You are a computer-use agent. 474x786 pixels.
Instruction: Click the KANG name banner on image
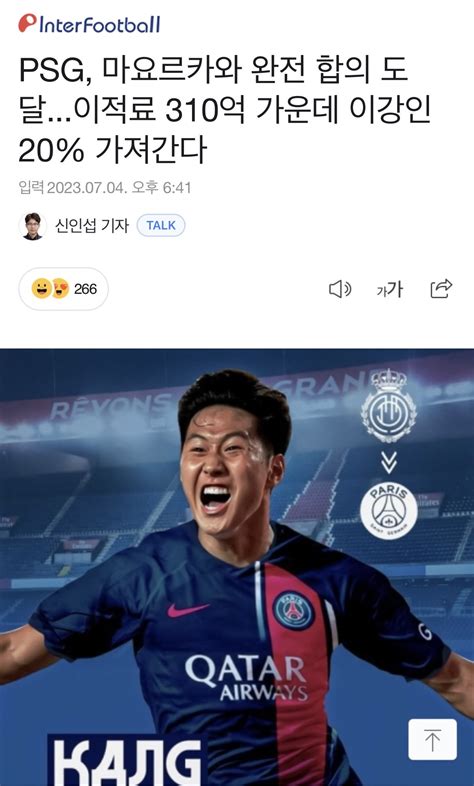click(127, 760)
